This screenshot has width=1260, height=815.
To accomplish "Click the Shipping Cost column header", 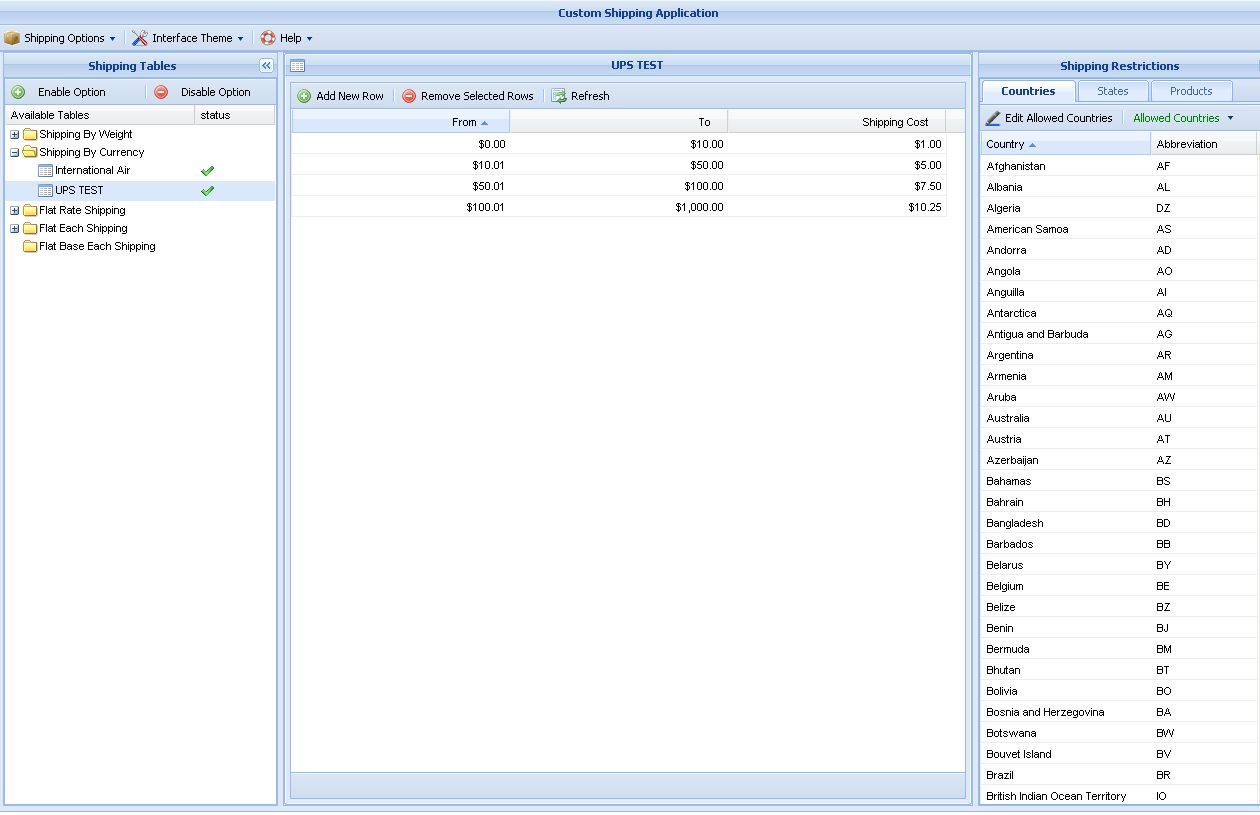I will (837, 122).
